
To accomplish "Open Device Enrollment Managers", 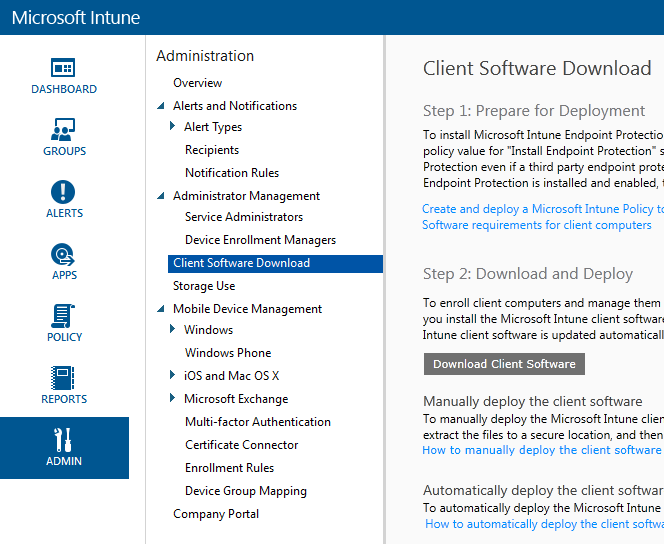I will [x=260, y=240].
